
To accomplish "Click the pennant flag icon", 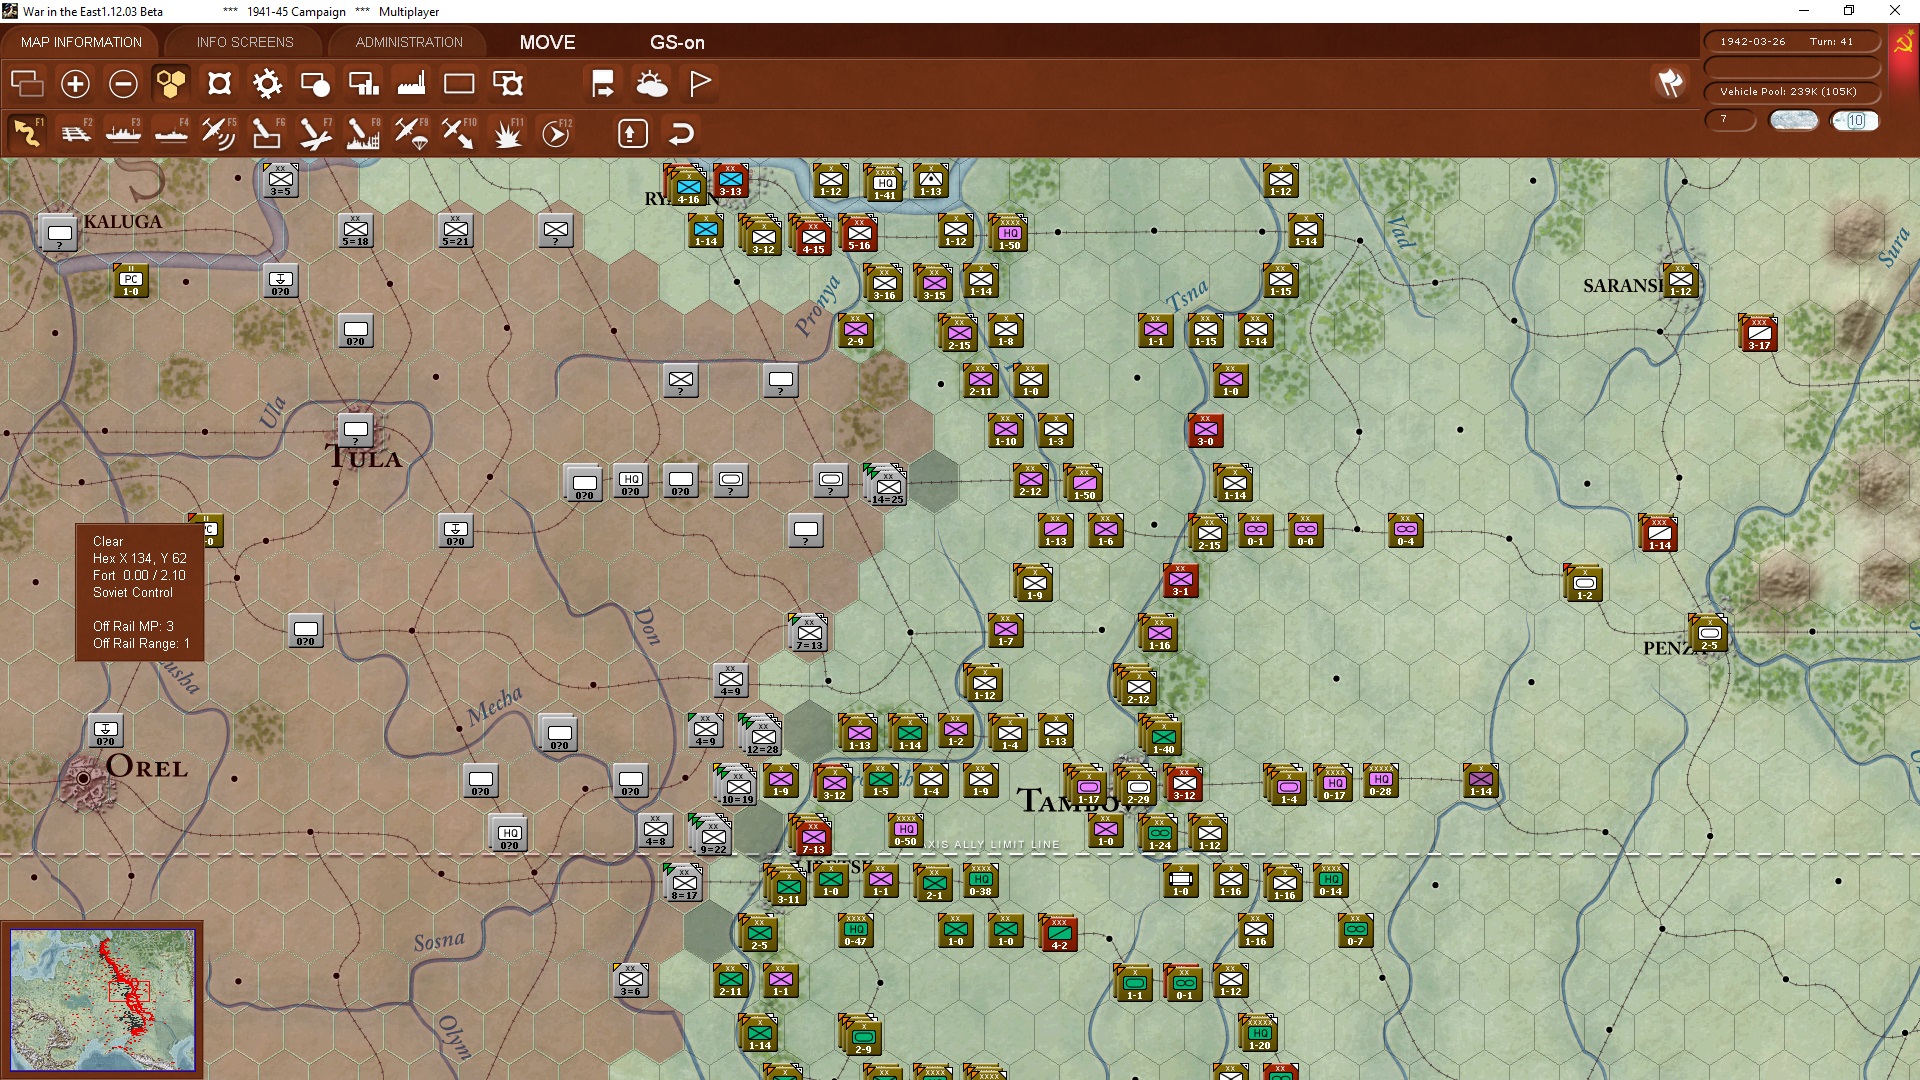I will pos(700,84).
